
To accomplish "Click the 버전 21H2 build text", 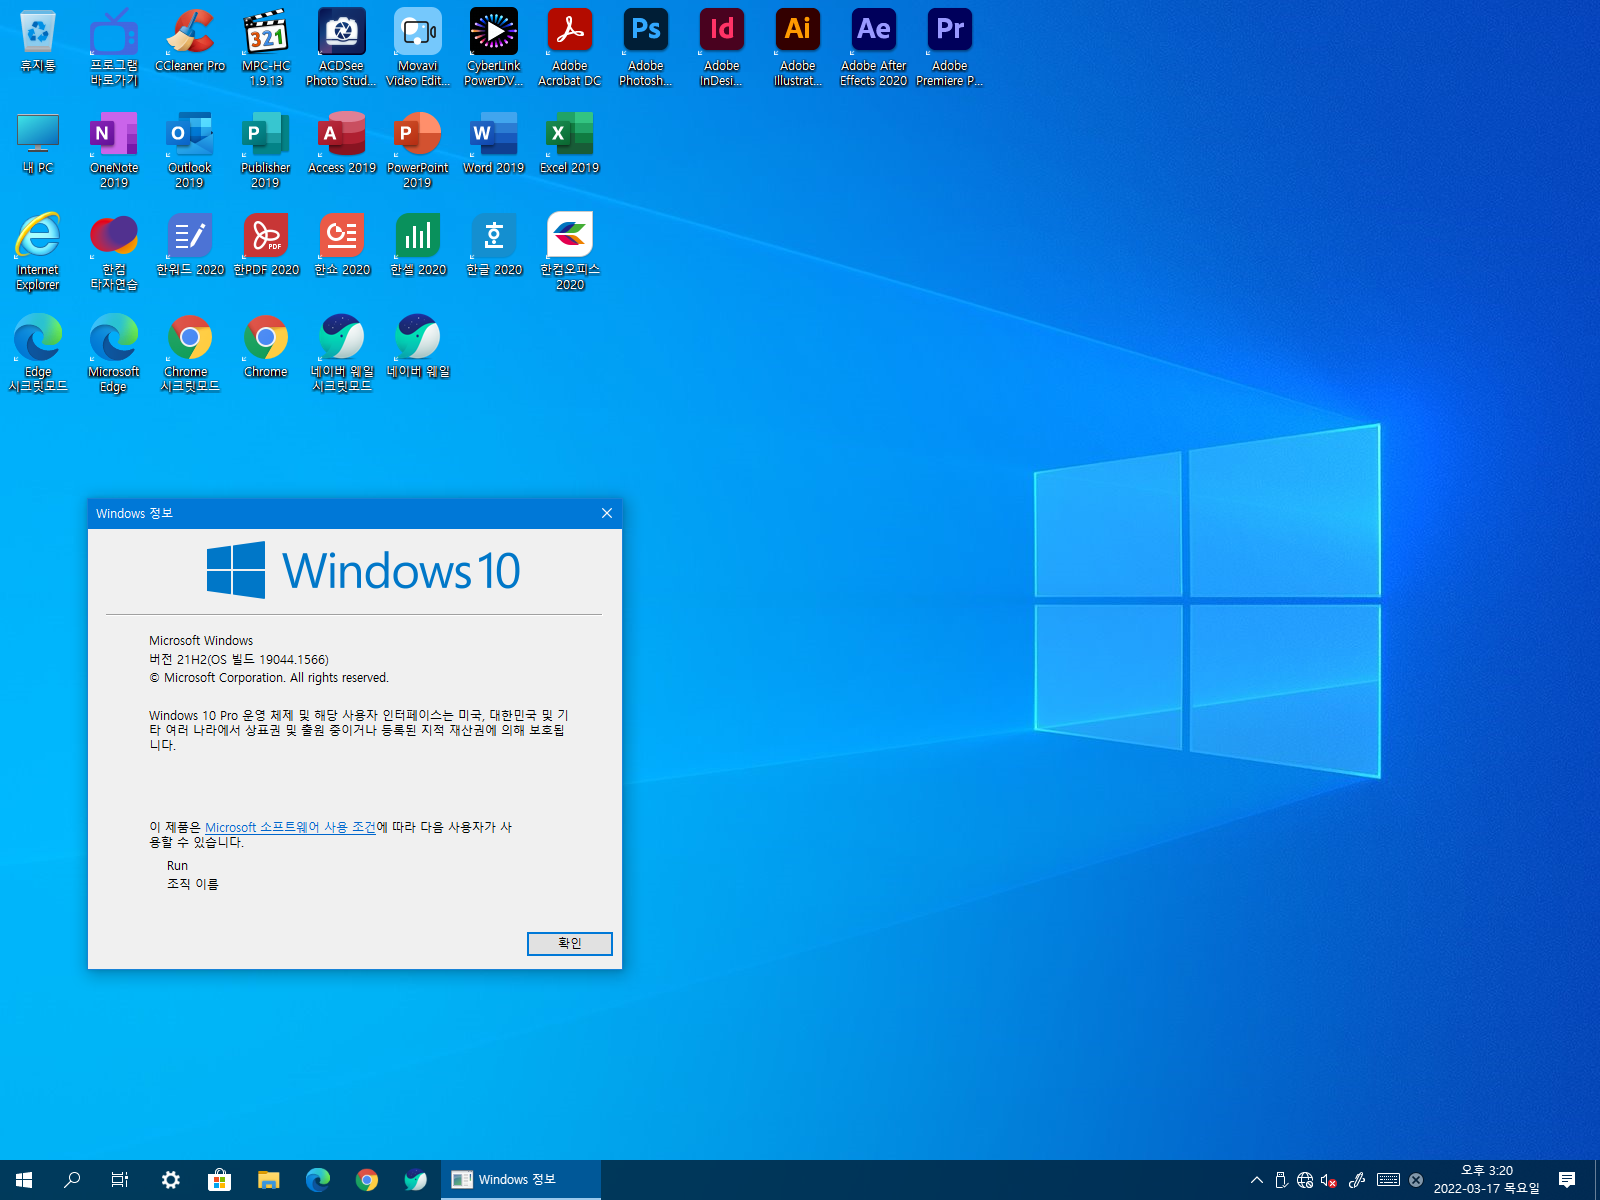I will click(x=239, y=659).
